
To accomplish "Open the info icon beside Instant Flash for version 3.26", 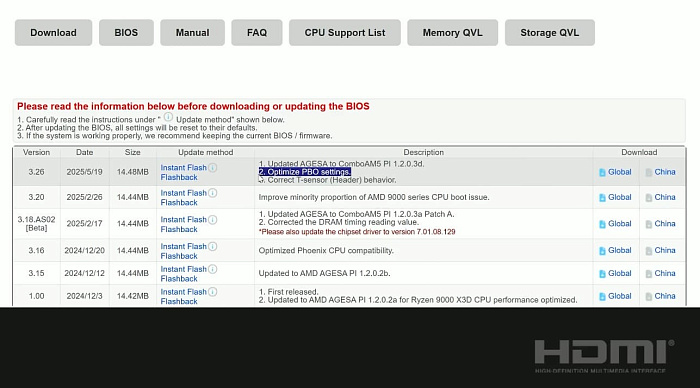I will coord(212,167).
